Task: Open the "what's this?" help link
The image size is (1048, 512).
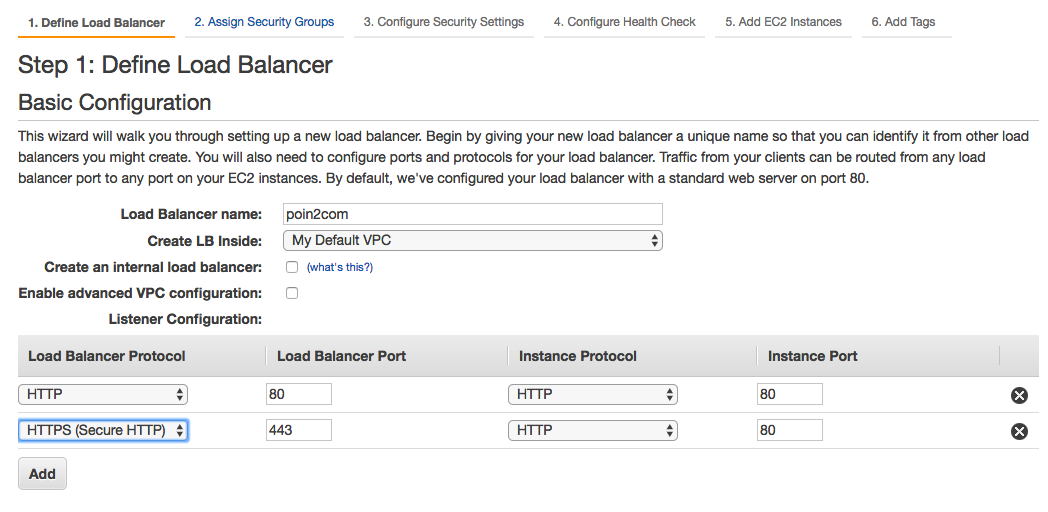Action: 339,268
